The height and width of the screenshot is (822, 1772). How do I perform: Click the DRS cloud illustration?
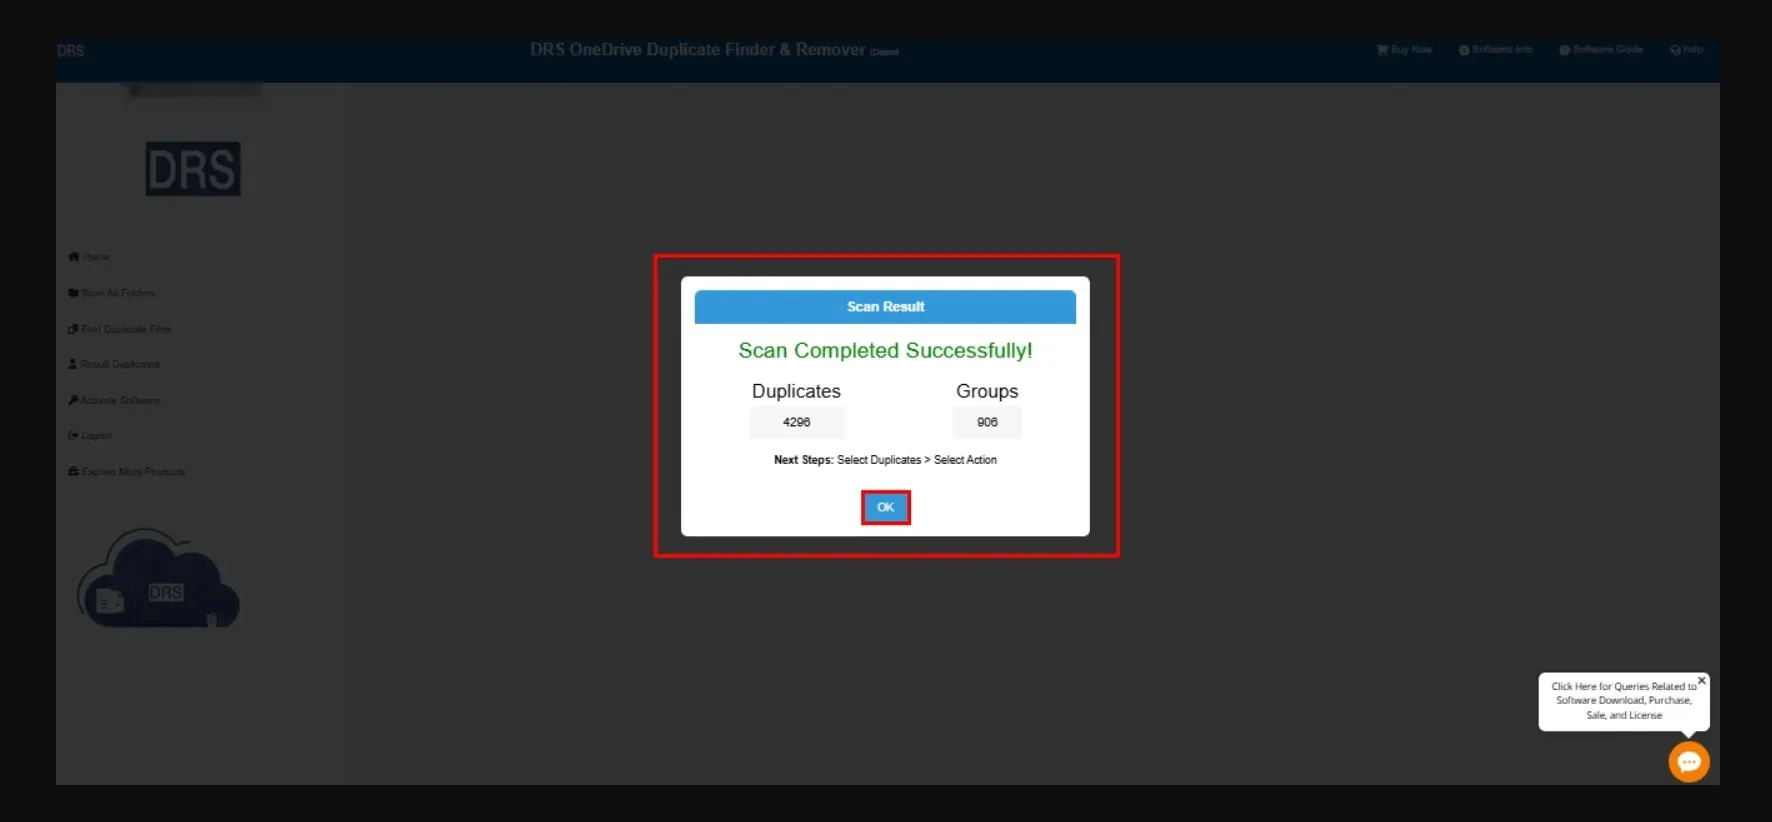point(159,581)
